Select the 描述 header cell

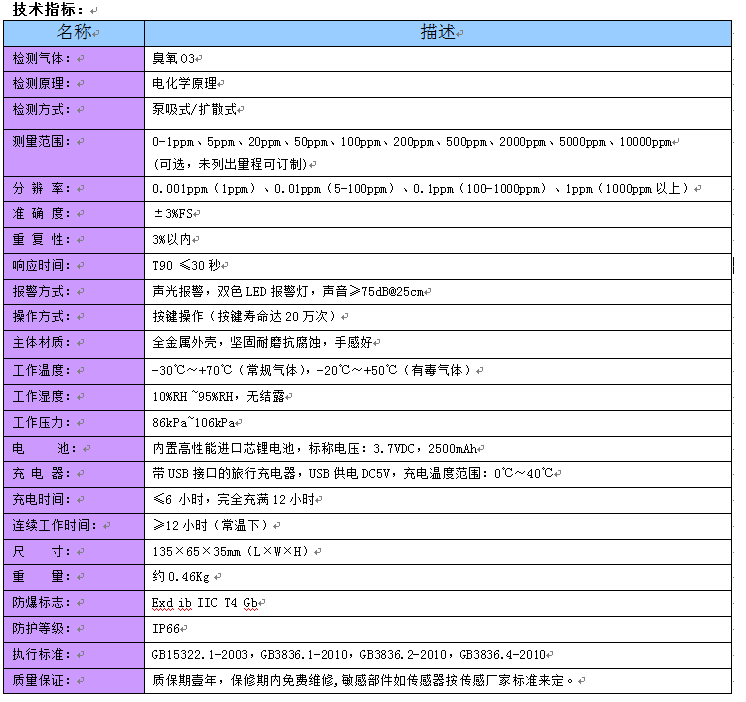pyautogui.click(x=438, y=33)
